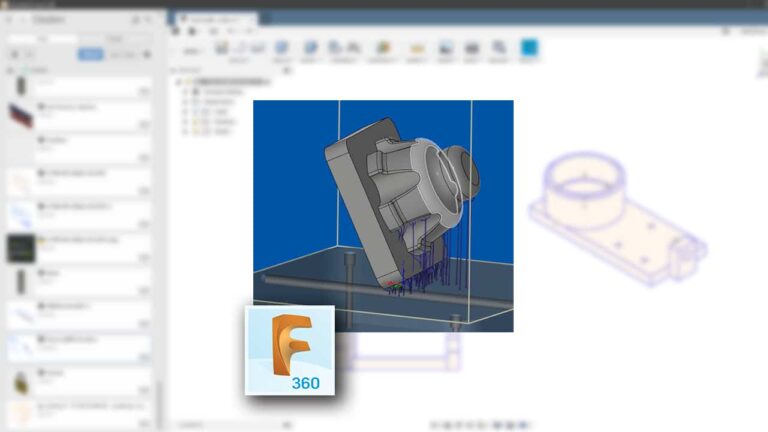Toggle visibility bulb for Origin folder
This screenshot has height=432, width=768.
tap(196, 112)
